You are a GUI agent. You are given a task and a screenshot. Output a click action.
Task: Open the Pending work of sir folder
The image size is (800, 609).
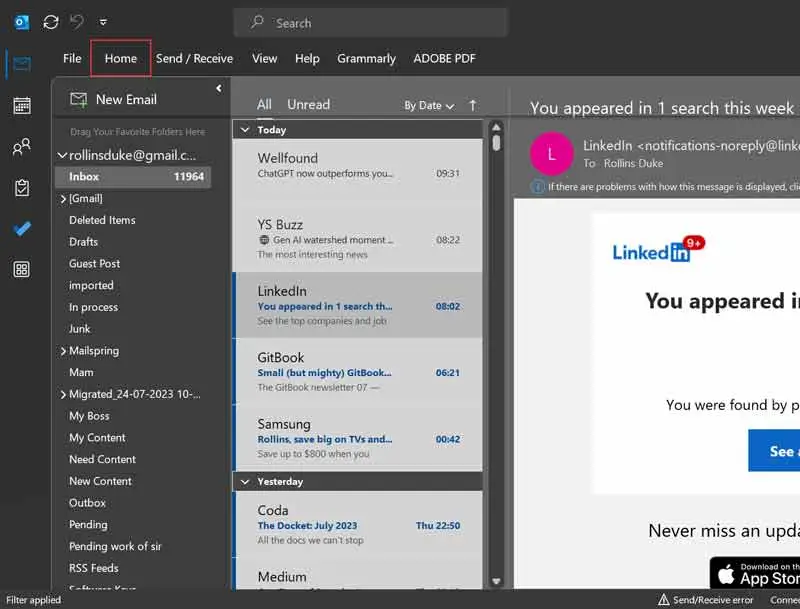point(115,546)
